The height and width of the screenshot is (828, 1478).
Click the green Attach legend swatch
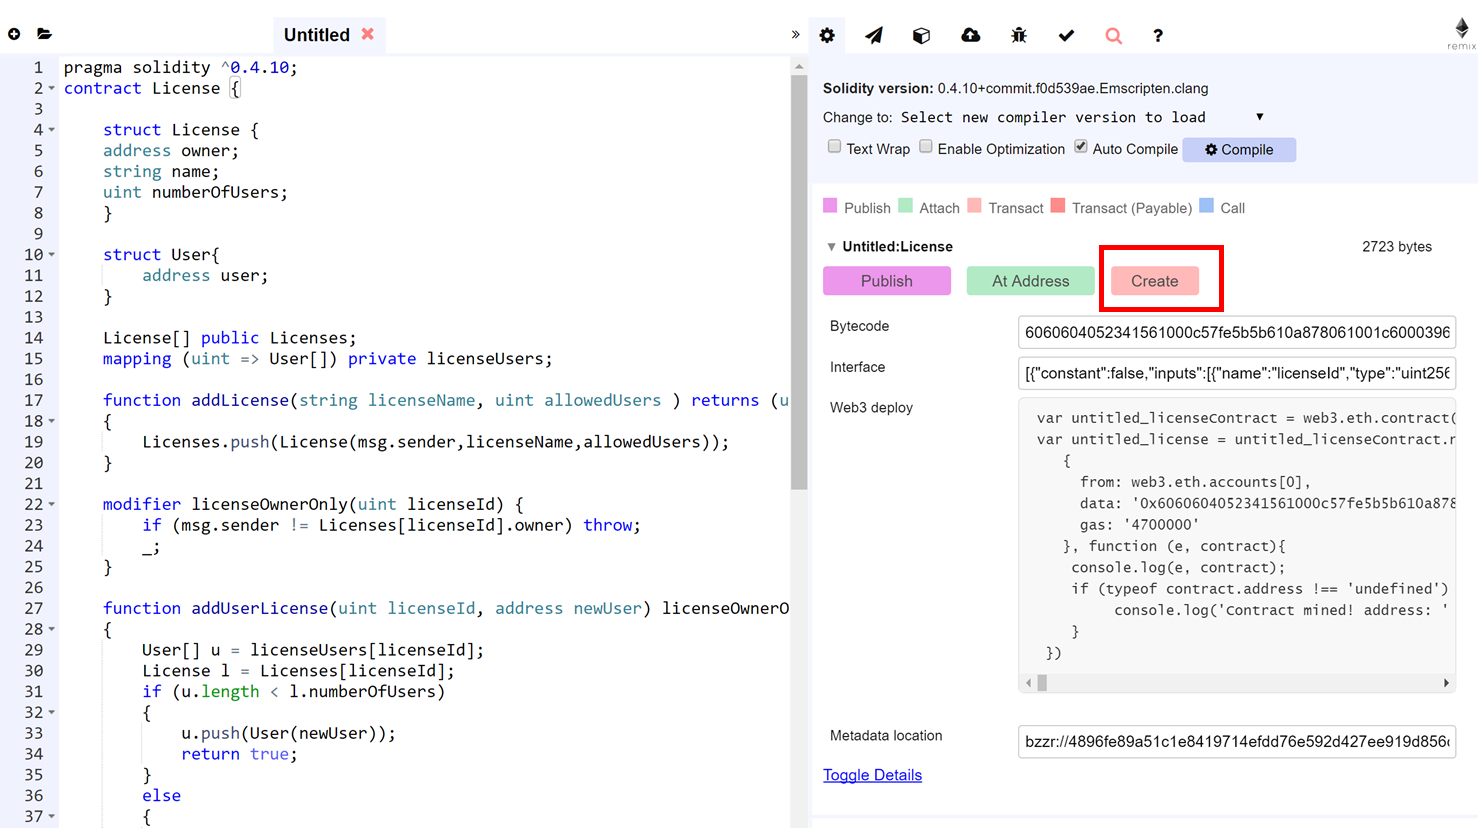point(905,206)
